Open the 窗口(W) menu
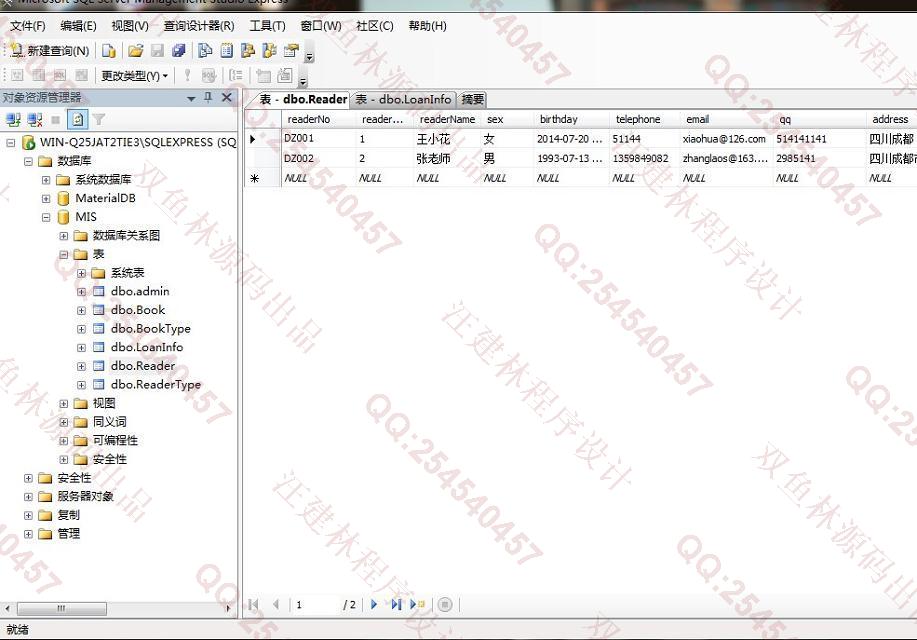This screenshot has width=917, height=640. (x=321, y=26)
